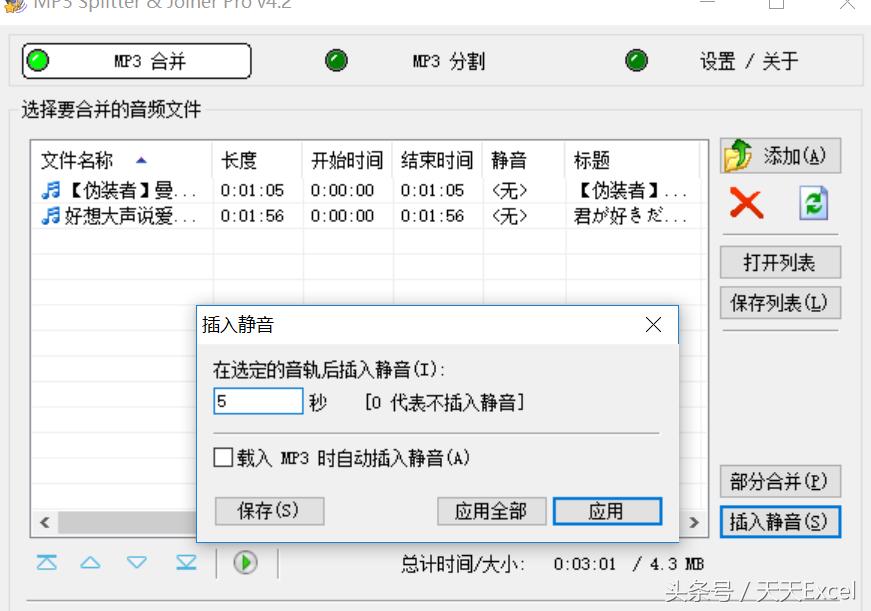Click the silence duration input showing 5

click(258, 400)
